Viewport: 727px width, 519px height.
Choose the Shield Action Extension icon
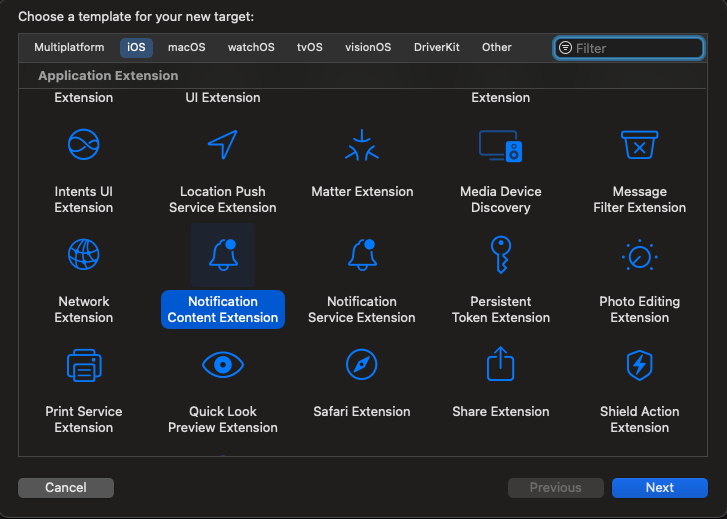click(x=639, y=365)
